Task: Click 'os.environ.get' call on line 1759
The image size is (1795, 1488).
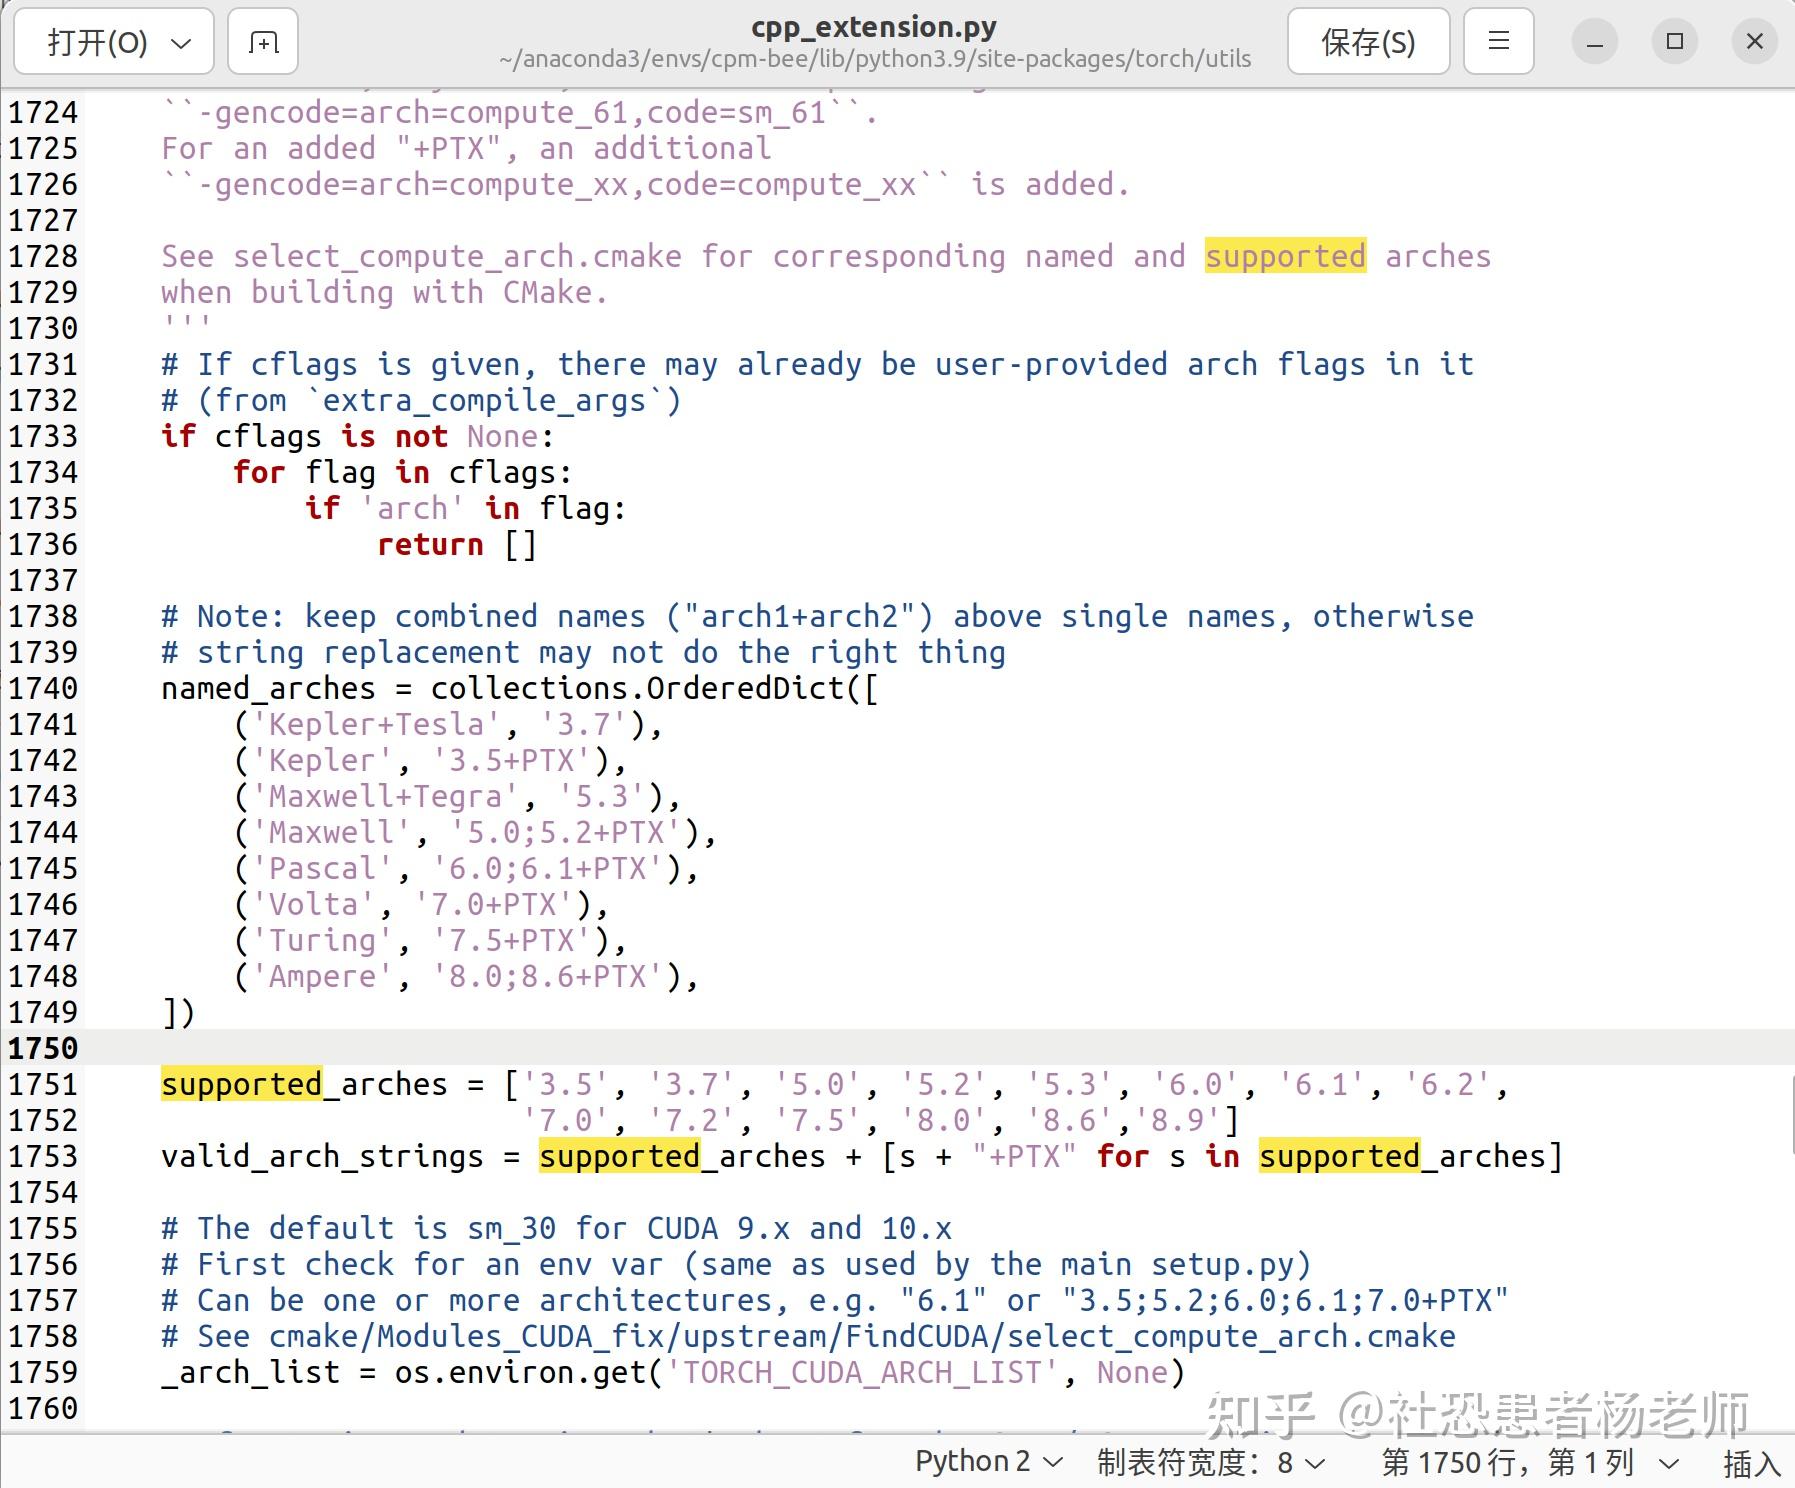Action: point(520,1372)
